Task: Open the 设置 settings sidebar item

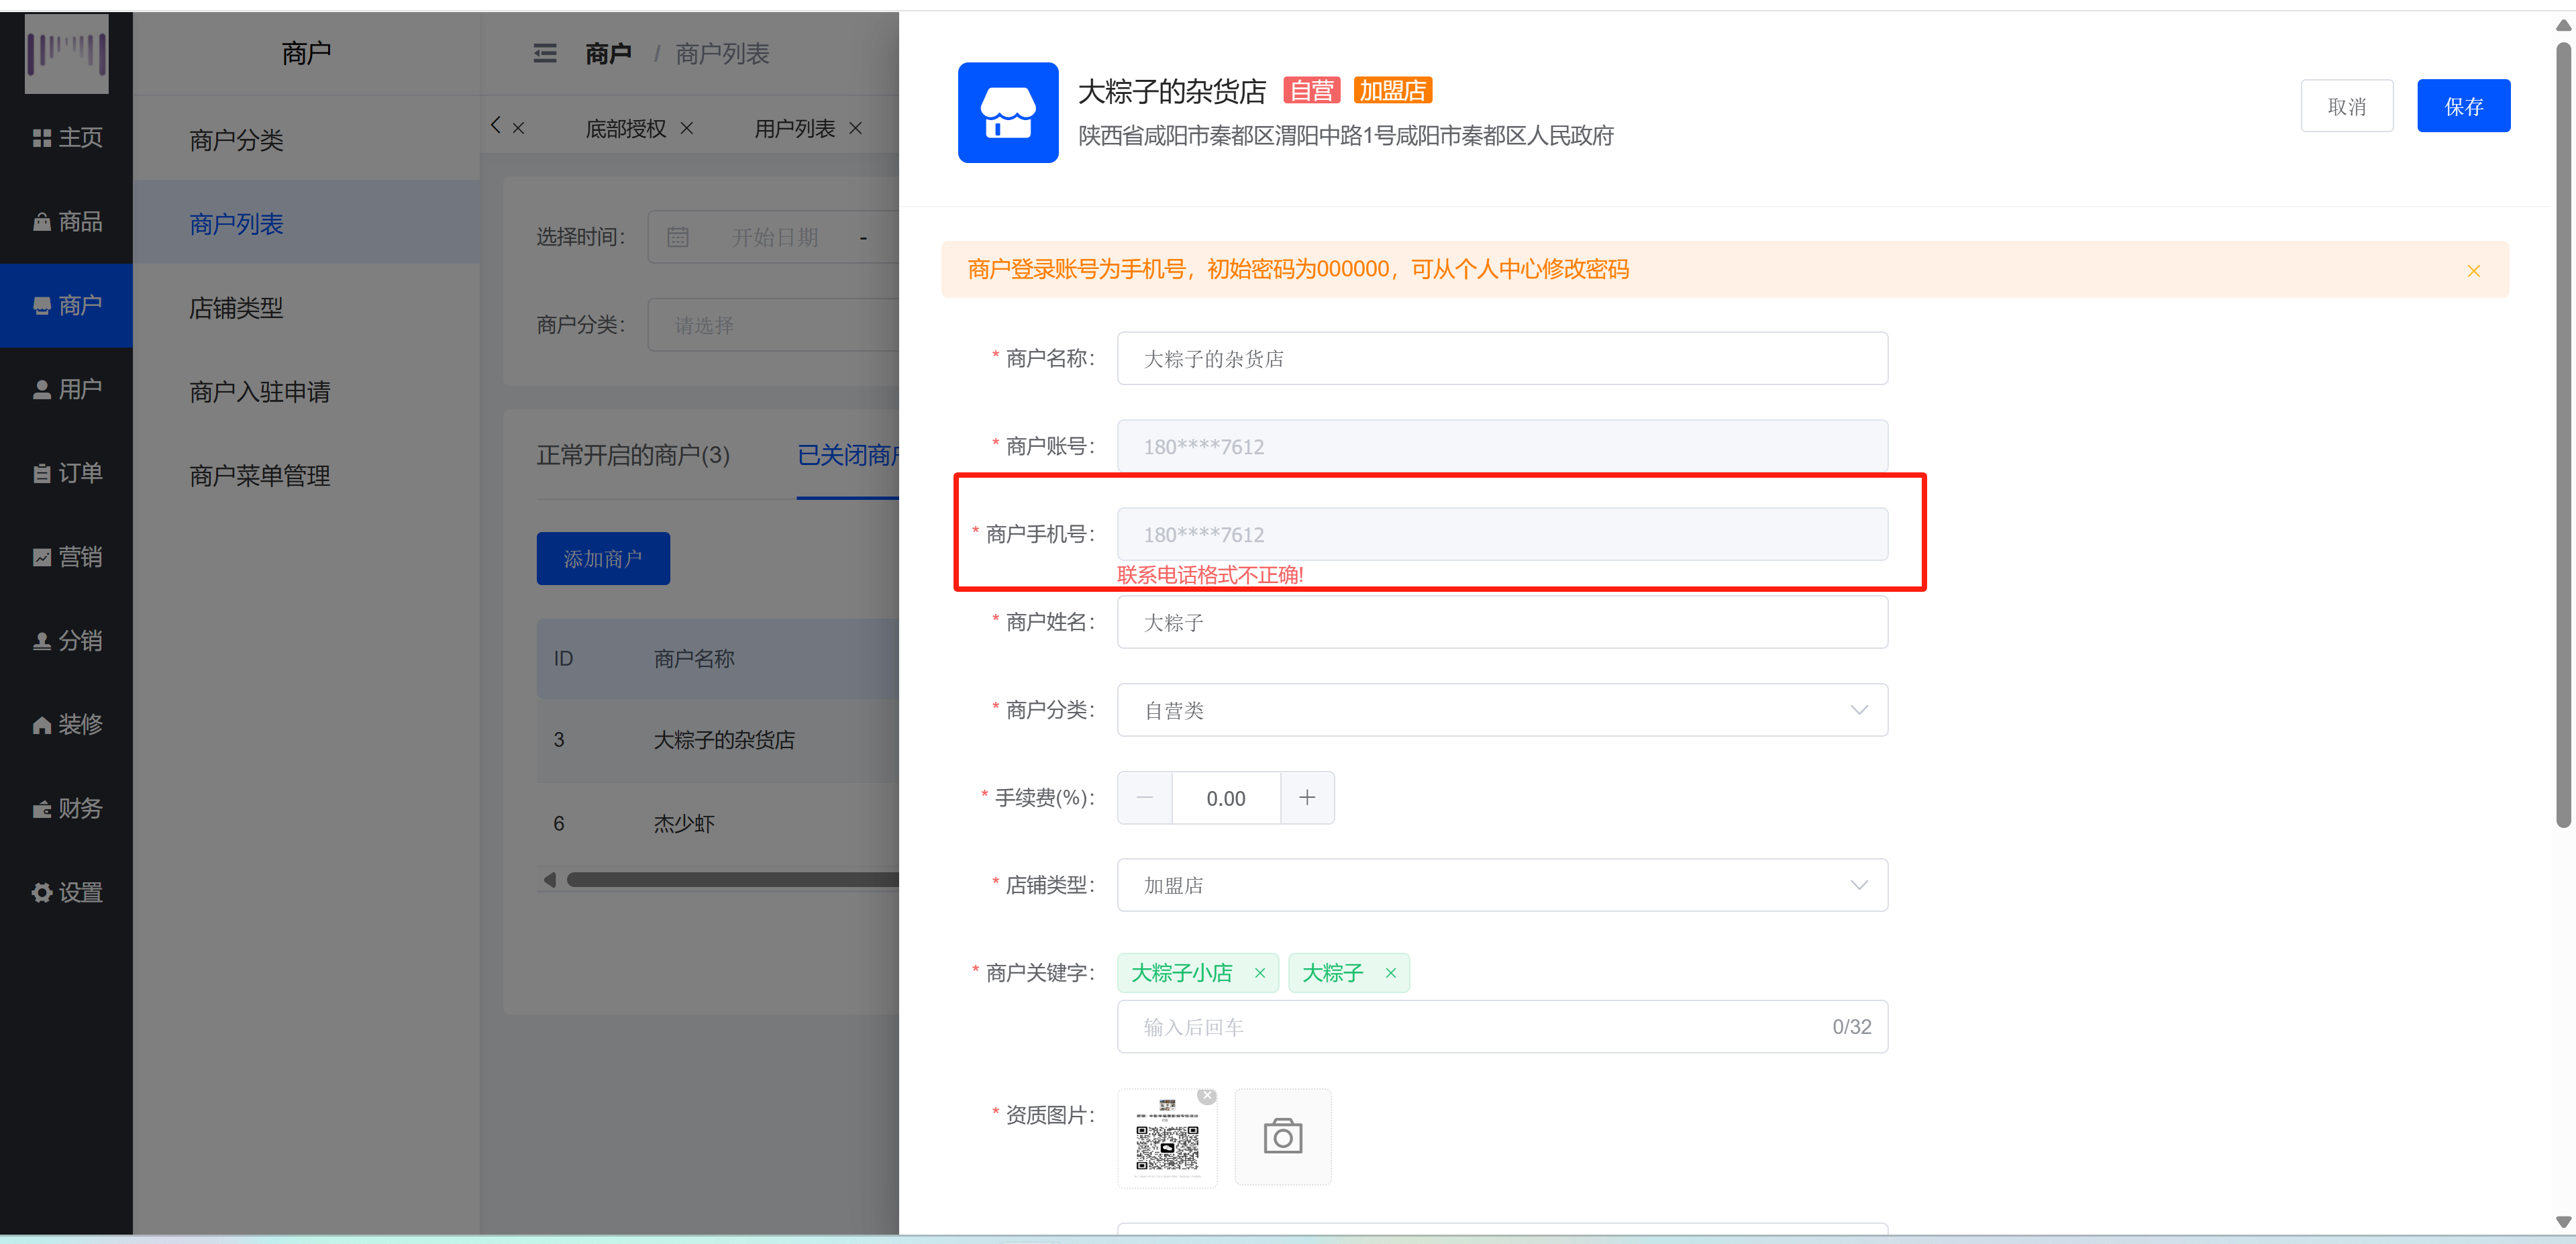Action: point(66,892)
